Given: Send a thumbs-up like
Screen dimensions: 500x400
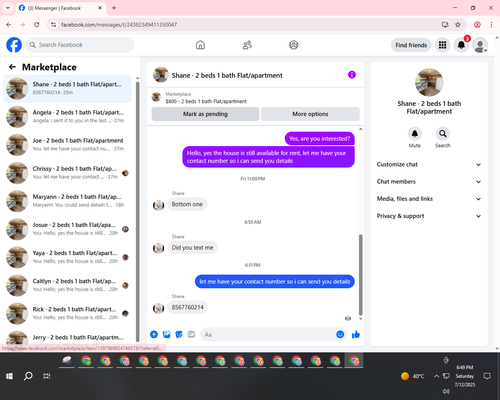Looking at the screenshot, I should click(x=356, y=334).
